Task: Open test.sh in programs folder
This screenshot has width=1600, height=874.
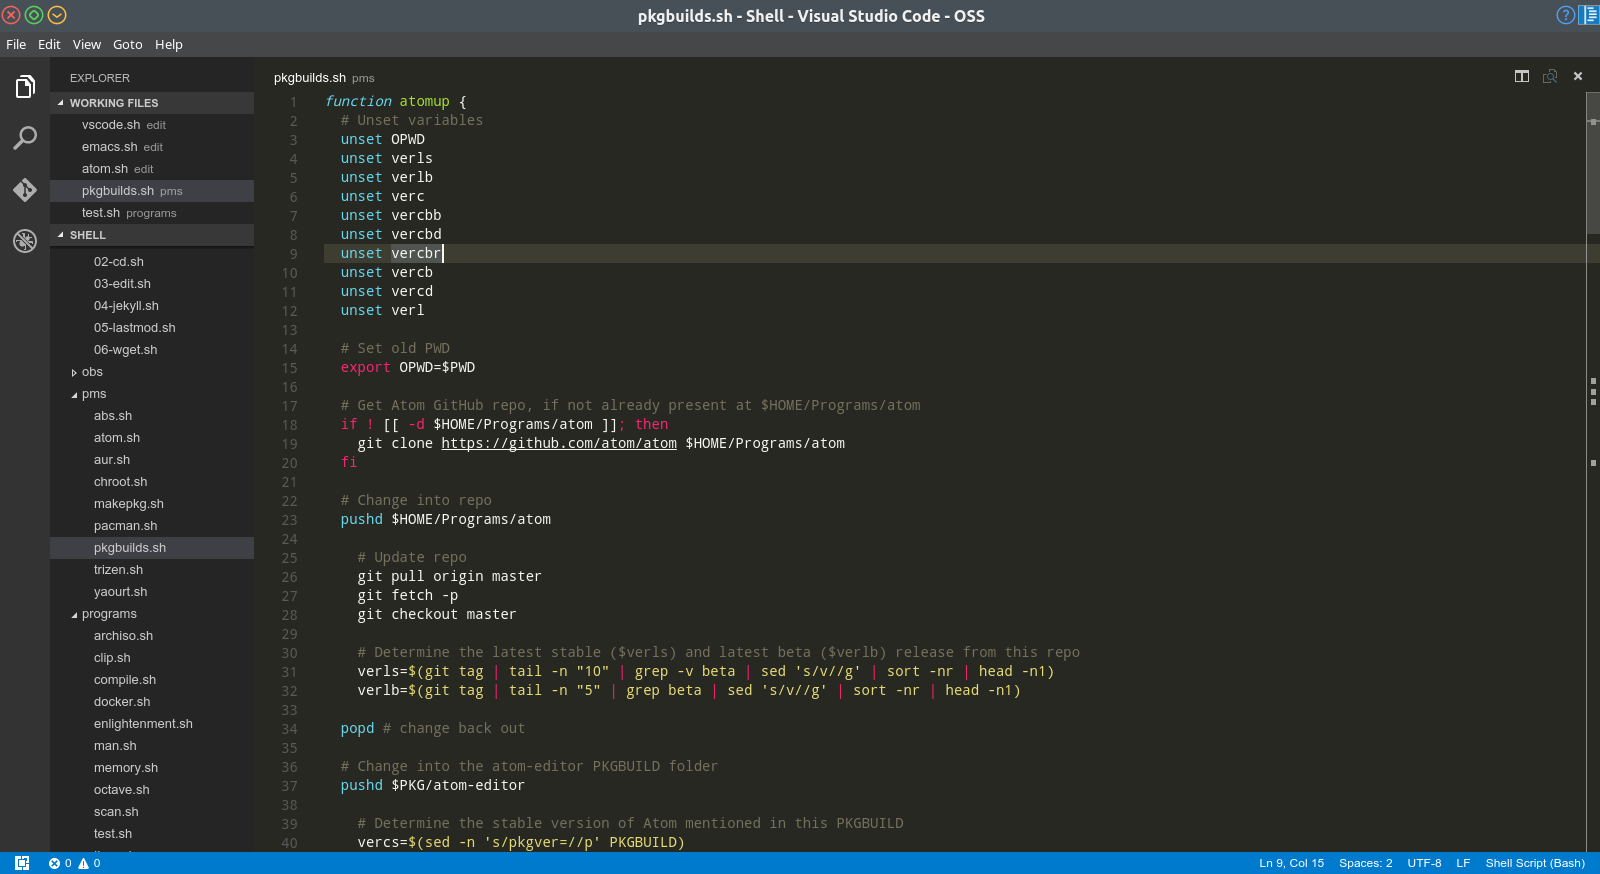Action: click(152, 834)
